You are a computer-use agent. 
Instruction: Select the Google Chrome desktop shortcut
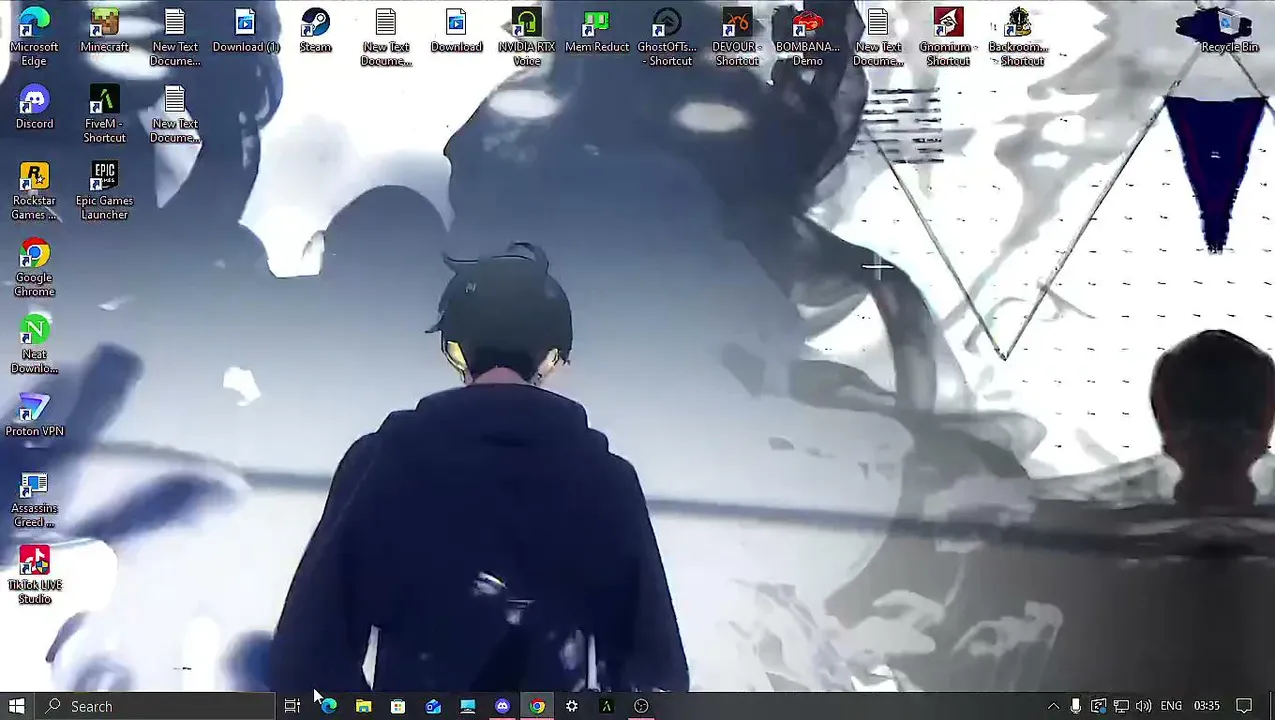[34, 268]
